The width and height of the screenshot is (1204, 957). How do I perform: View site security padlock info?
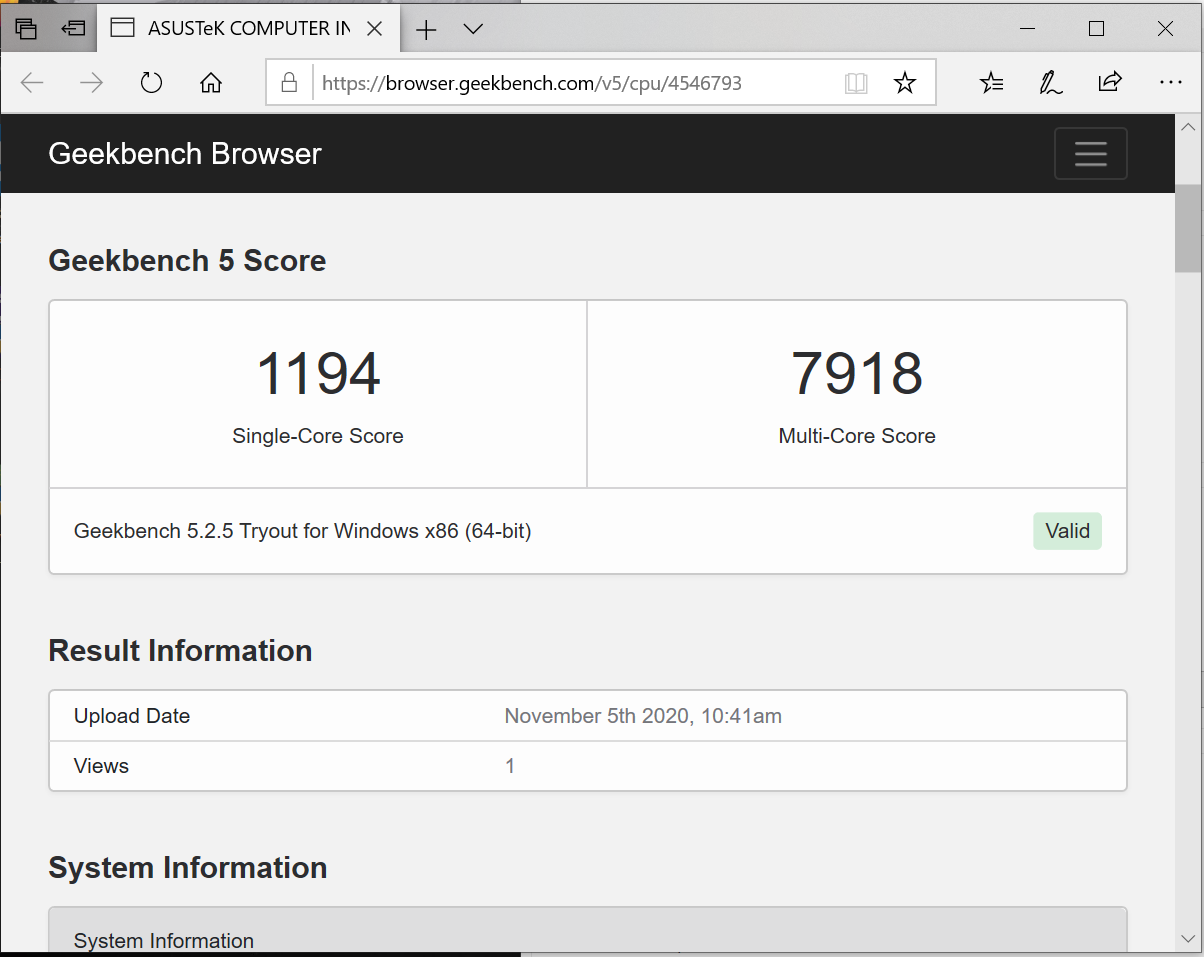tap(290, 83)
